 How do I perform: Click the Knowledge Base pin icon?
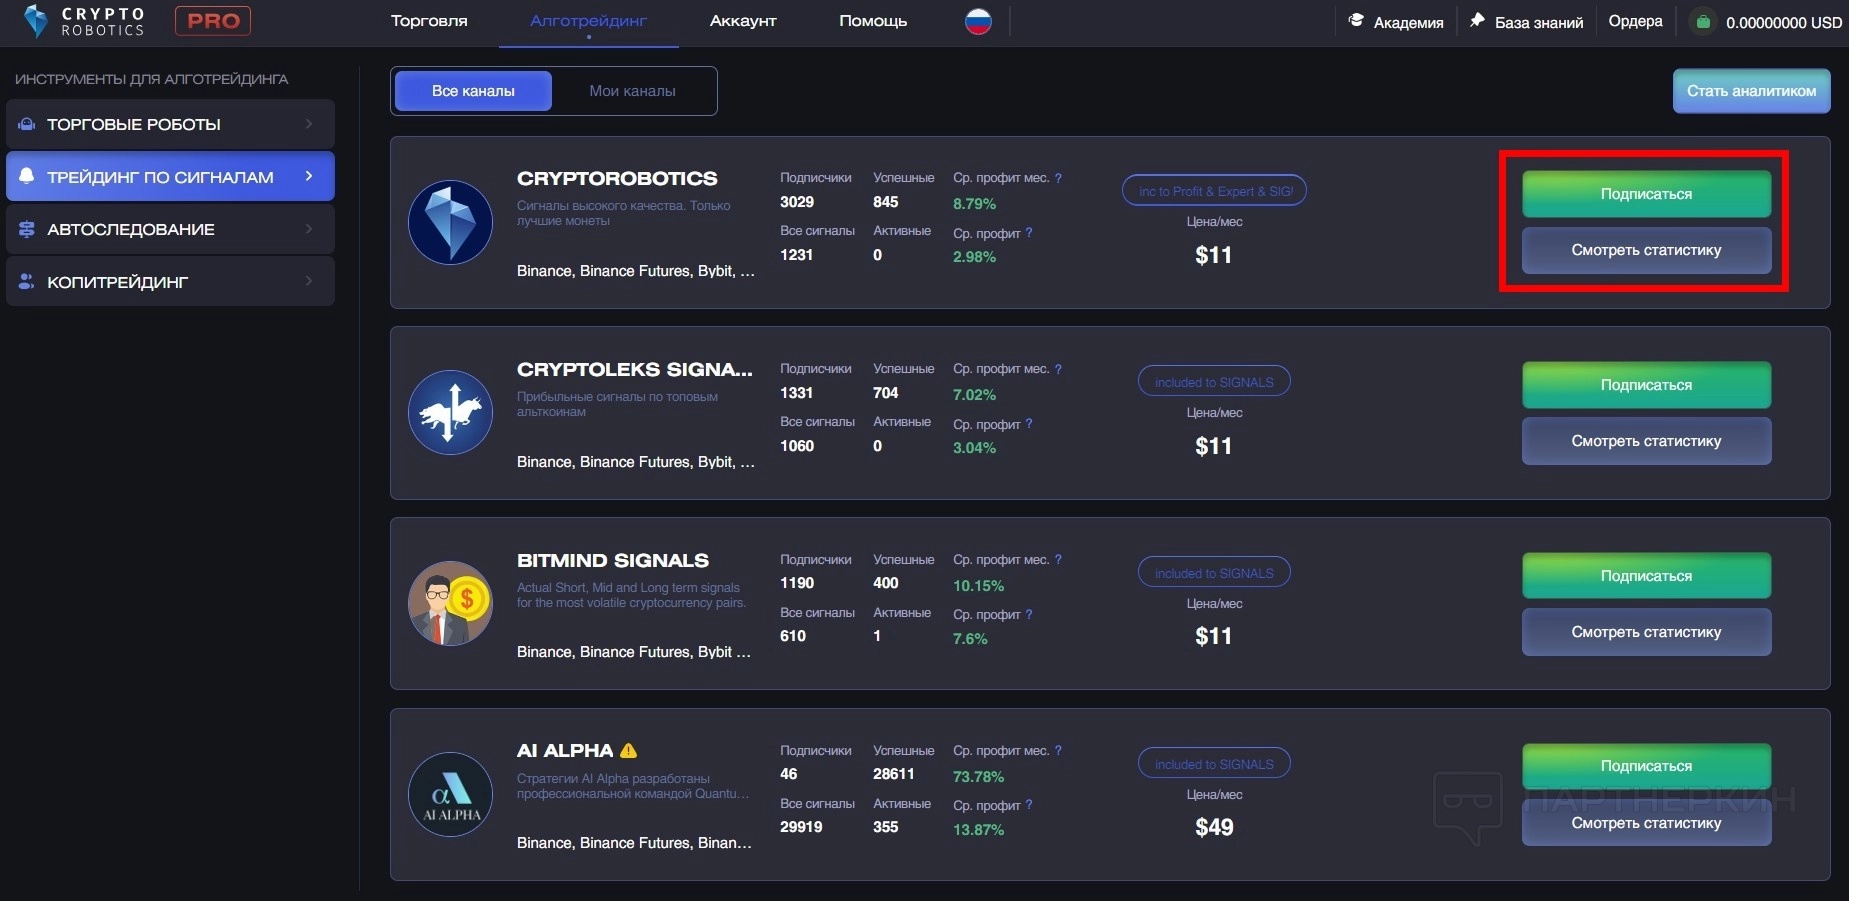[1477, 21]
